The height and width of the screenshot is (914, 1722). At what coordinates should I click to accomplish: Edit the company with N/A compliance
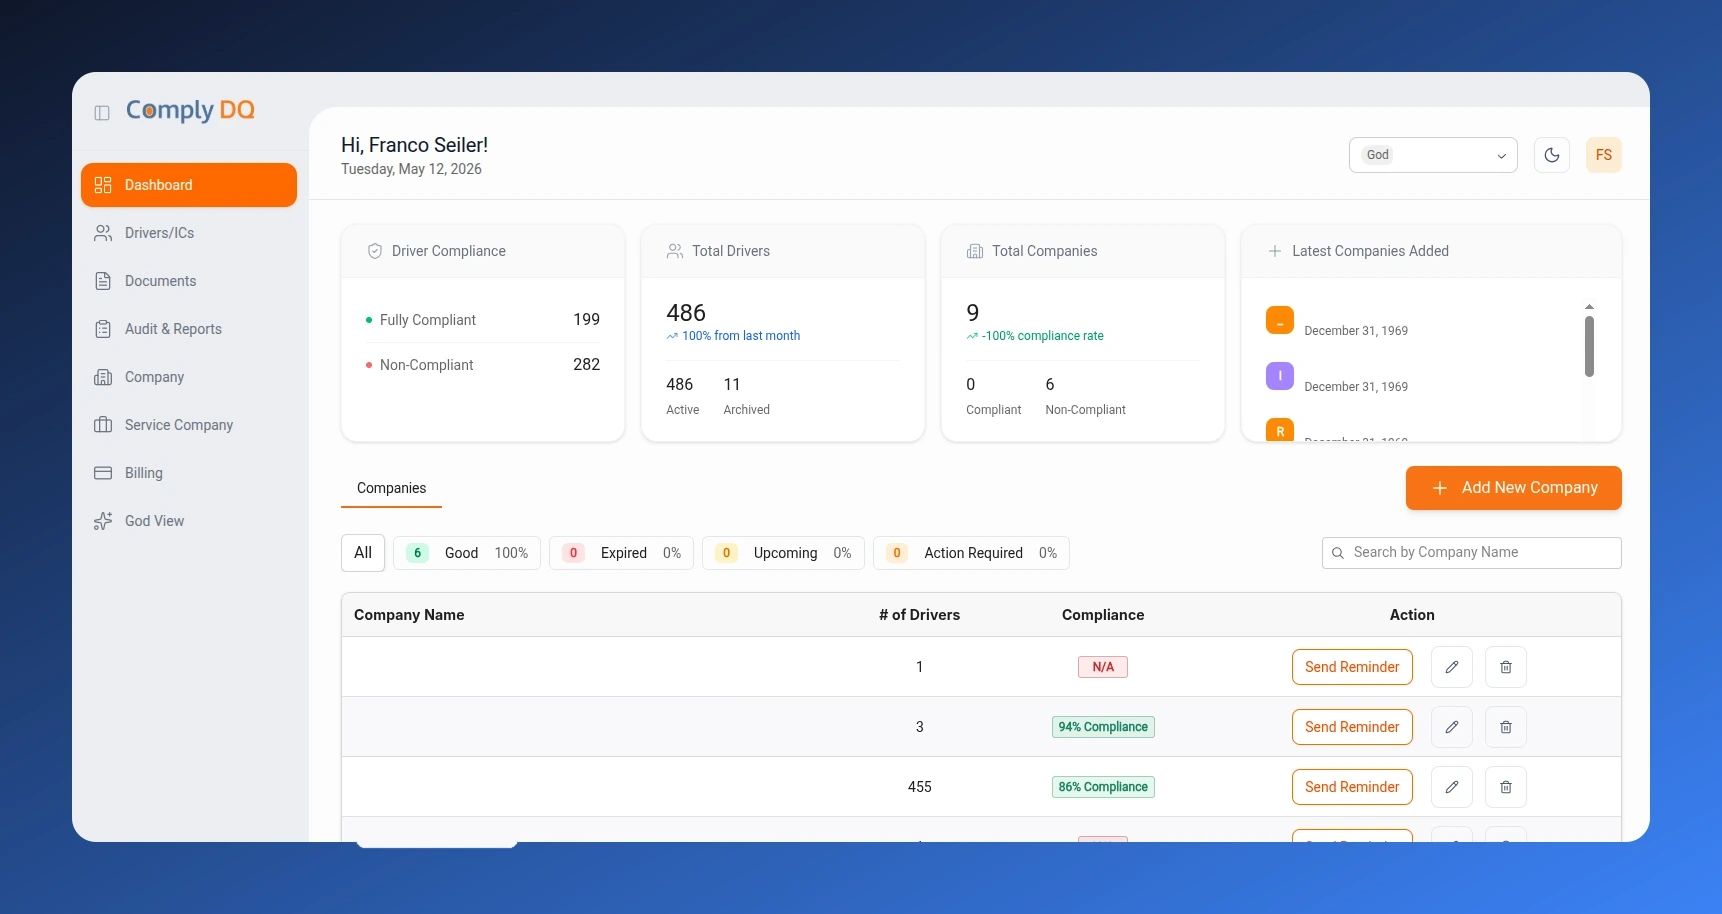tap(1452, 667)
